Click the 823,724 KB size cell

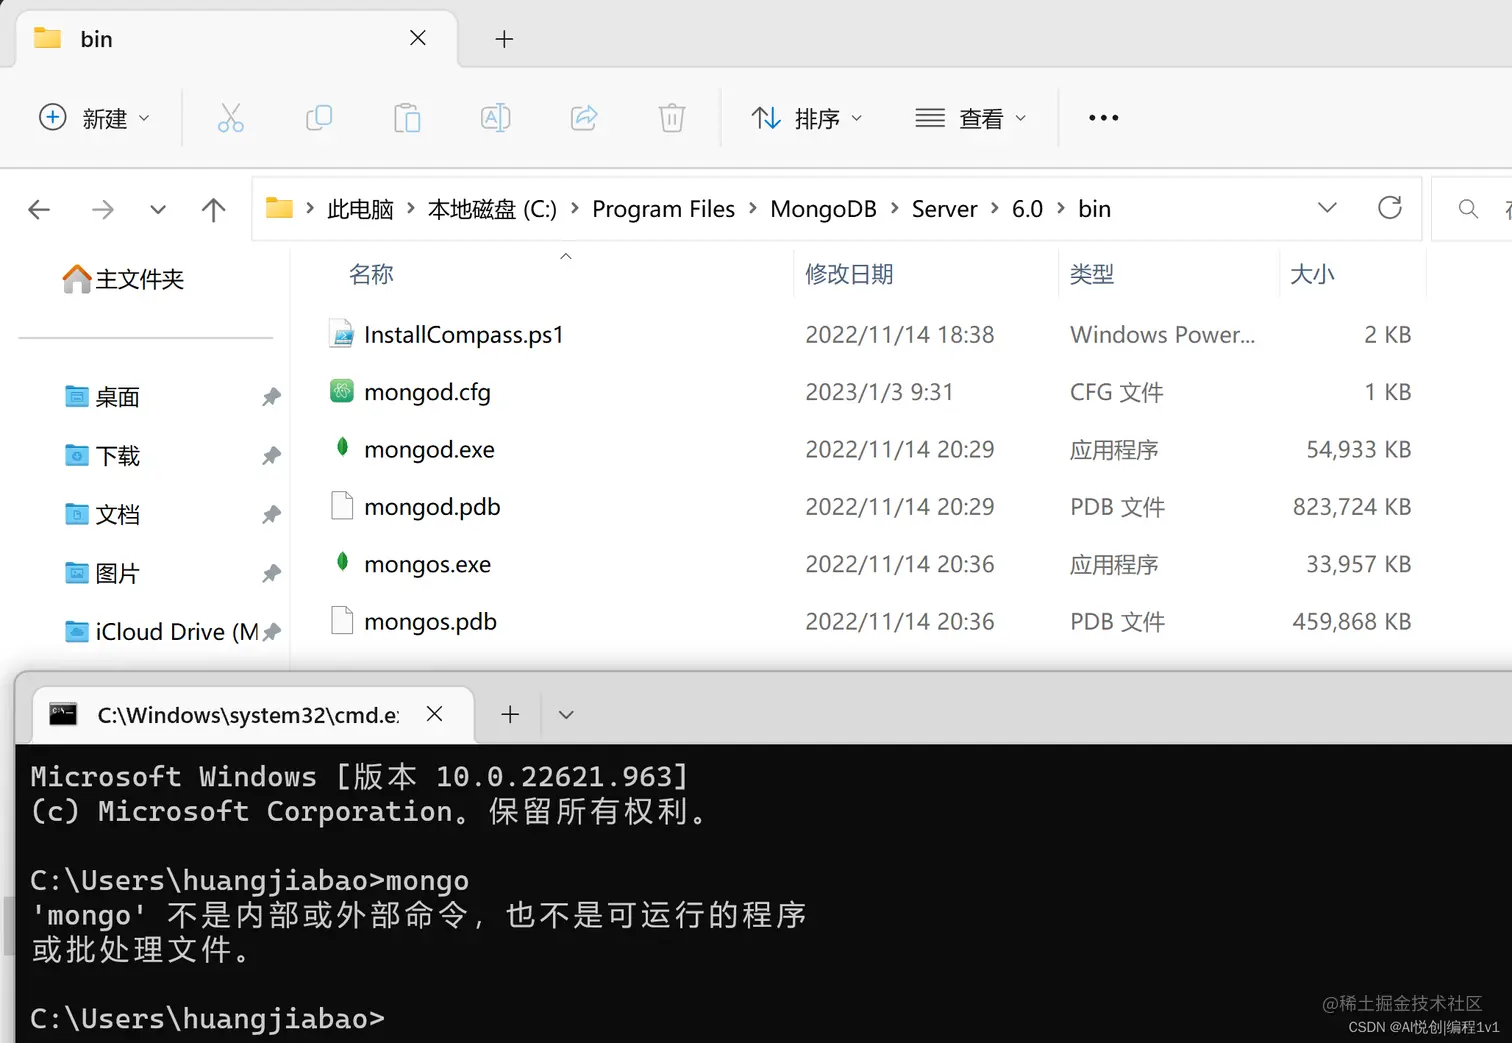pos(1351,506)
